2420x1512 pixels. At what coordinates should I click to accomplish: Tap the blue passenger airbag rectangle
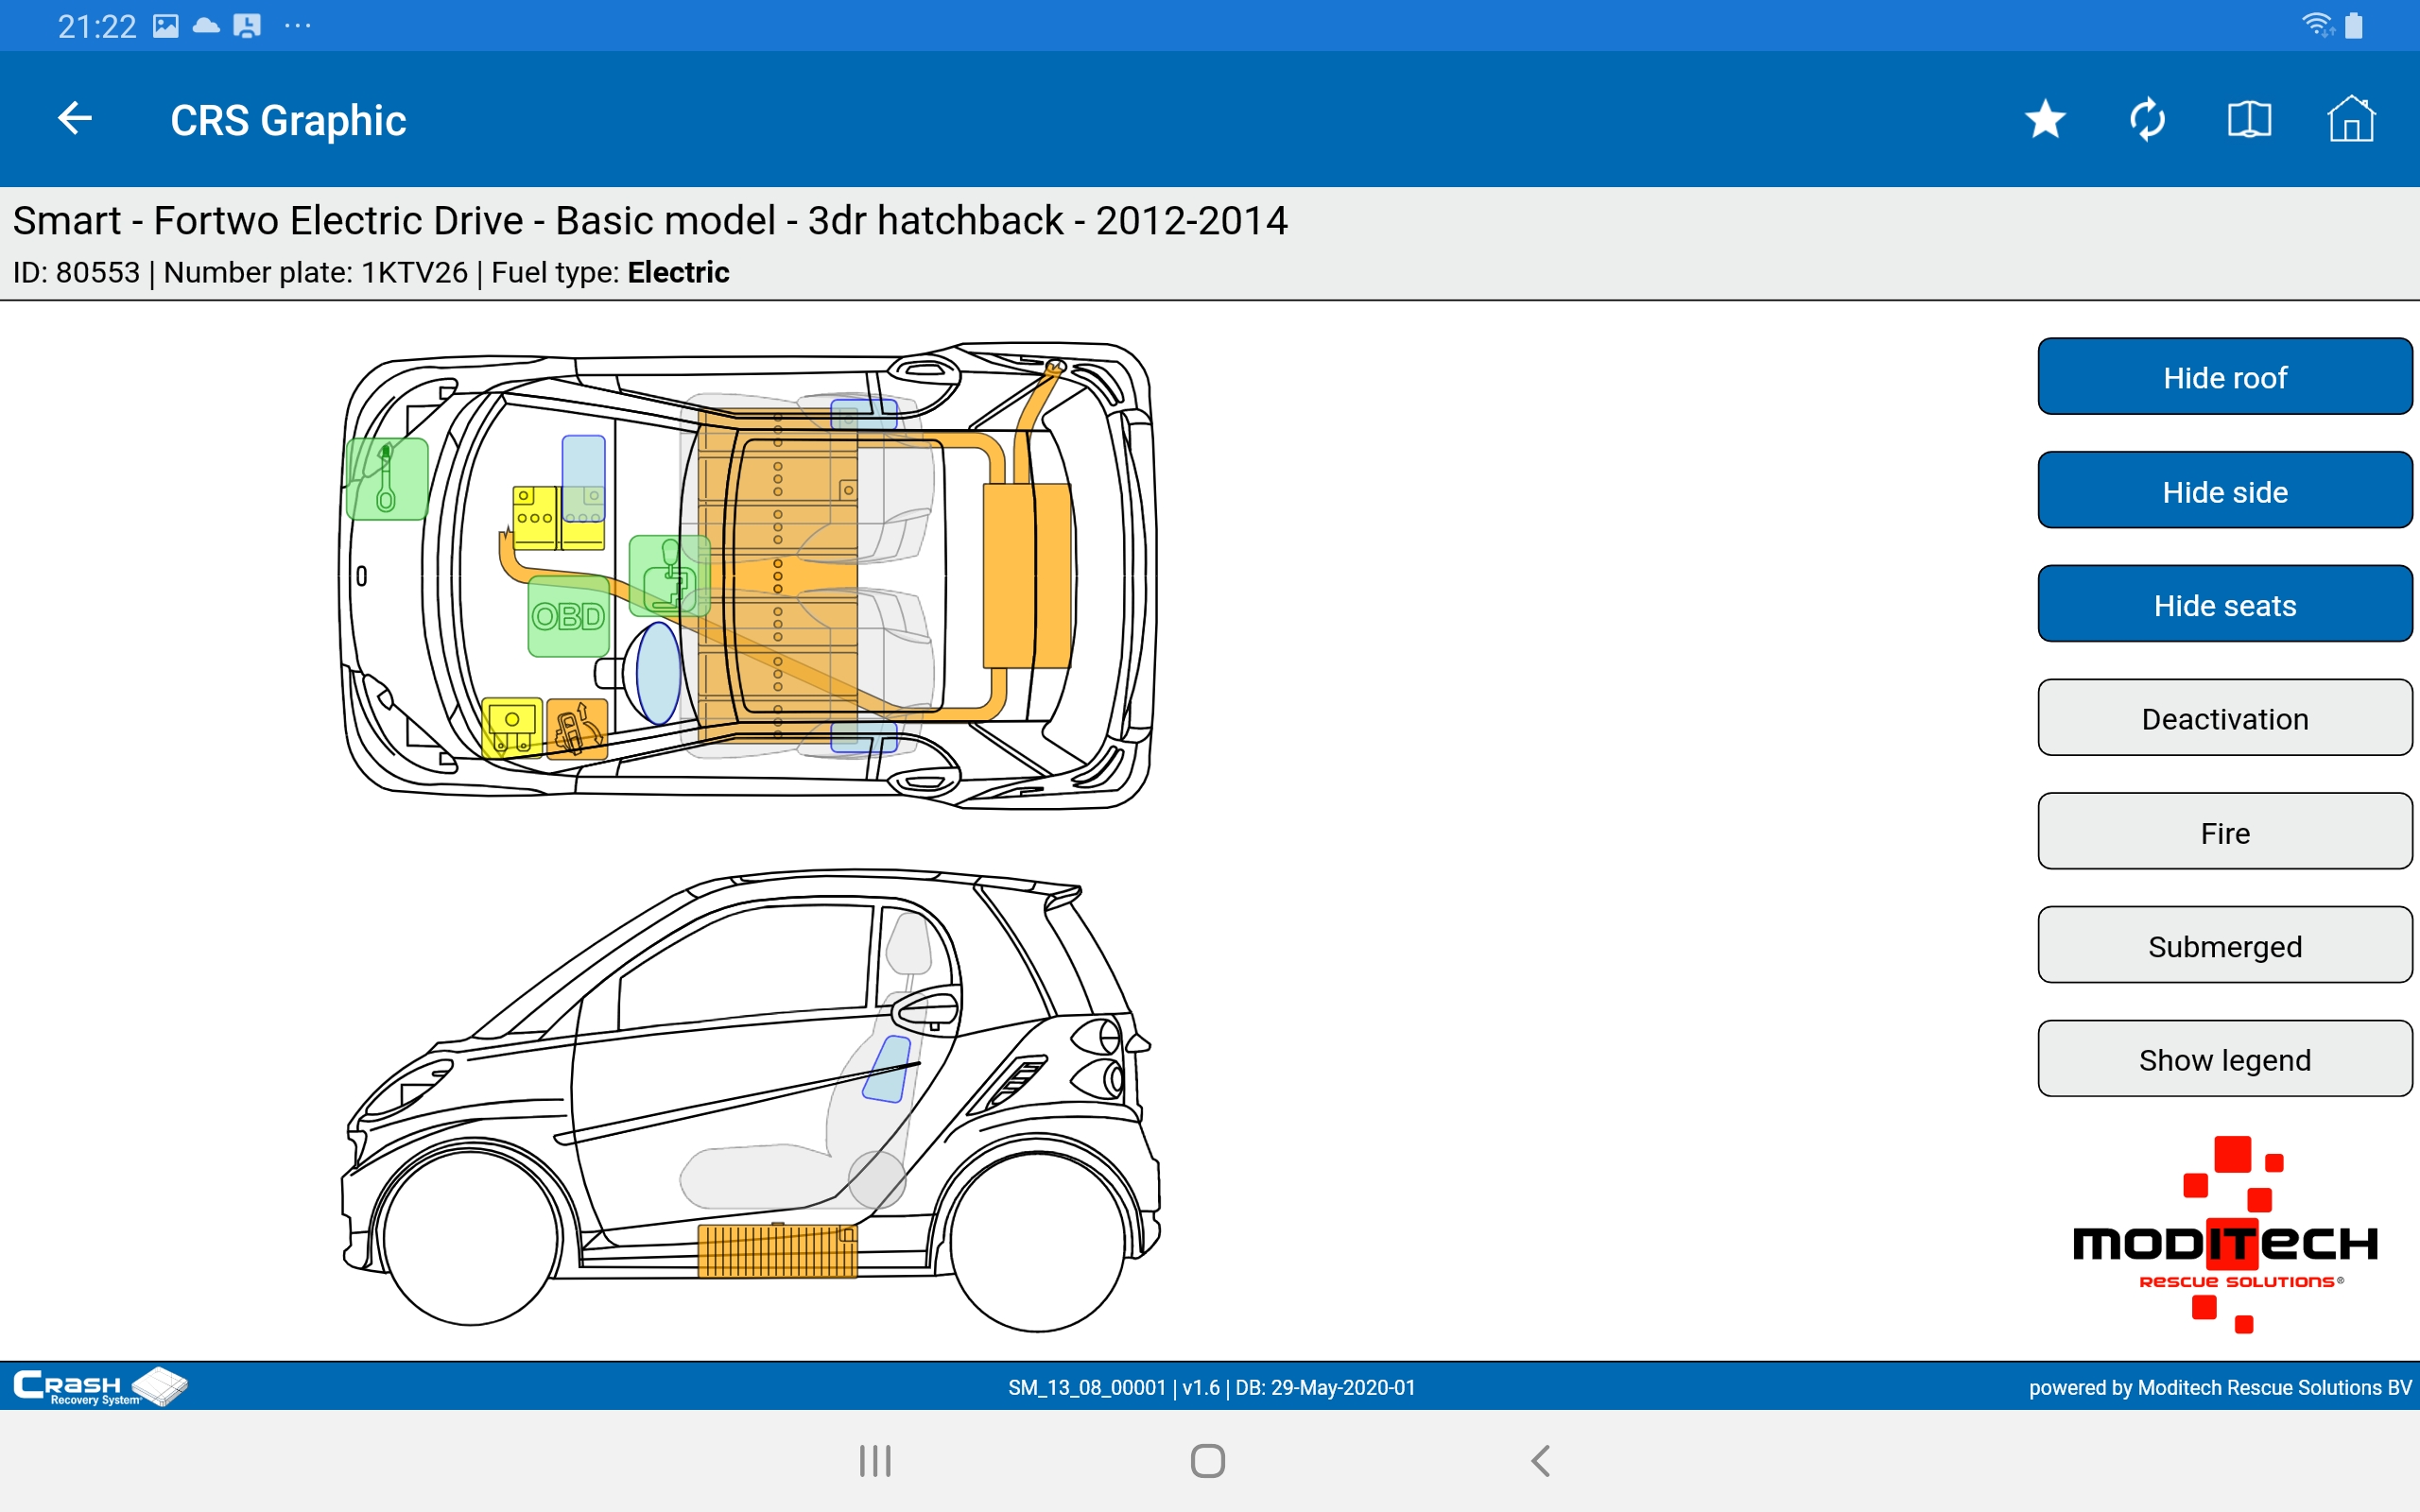click(583, 478)
